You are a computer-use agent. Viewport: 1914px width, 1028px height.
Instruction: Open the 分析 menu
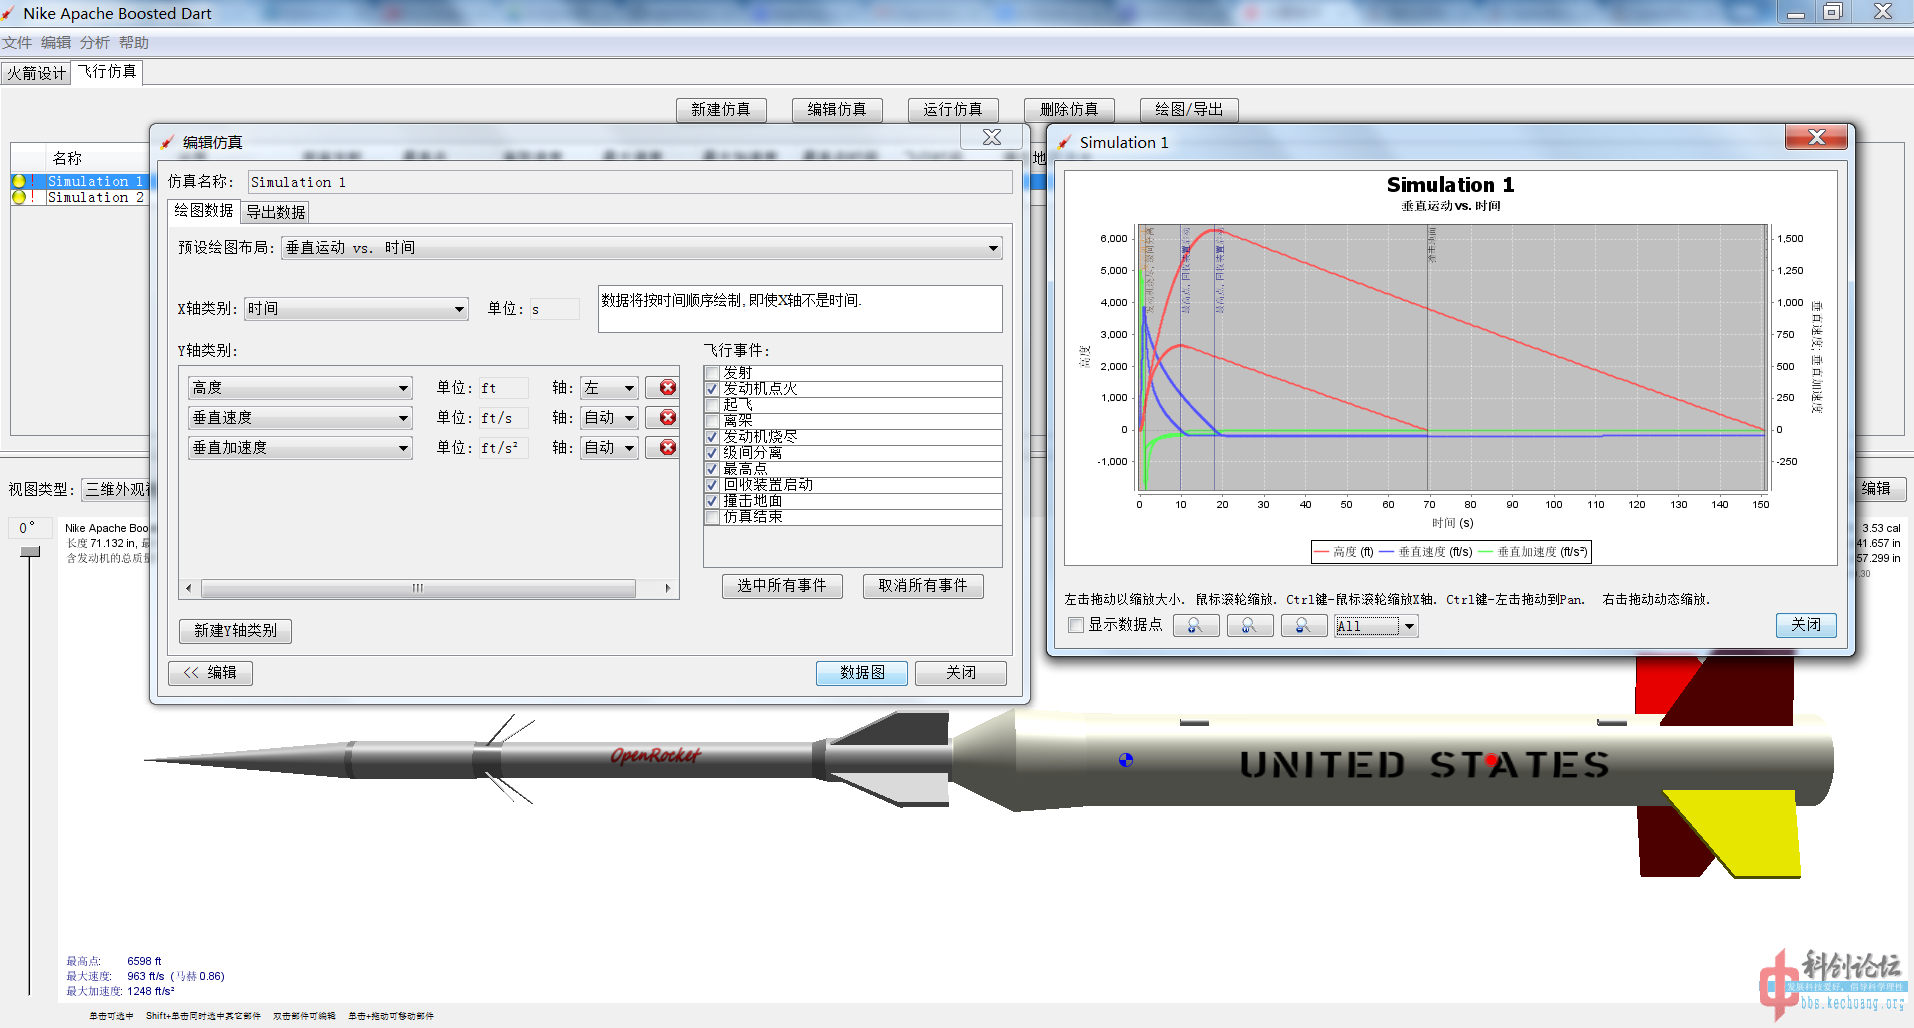point(95,43)
